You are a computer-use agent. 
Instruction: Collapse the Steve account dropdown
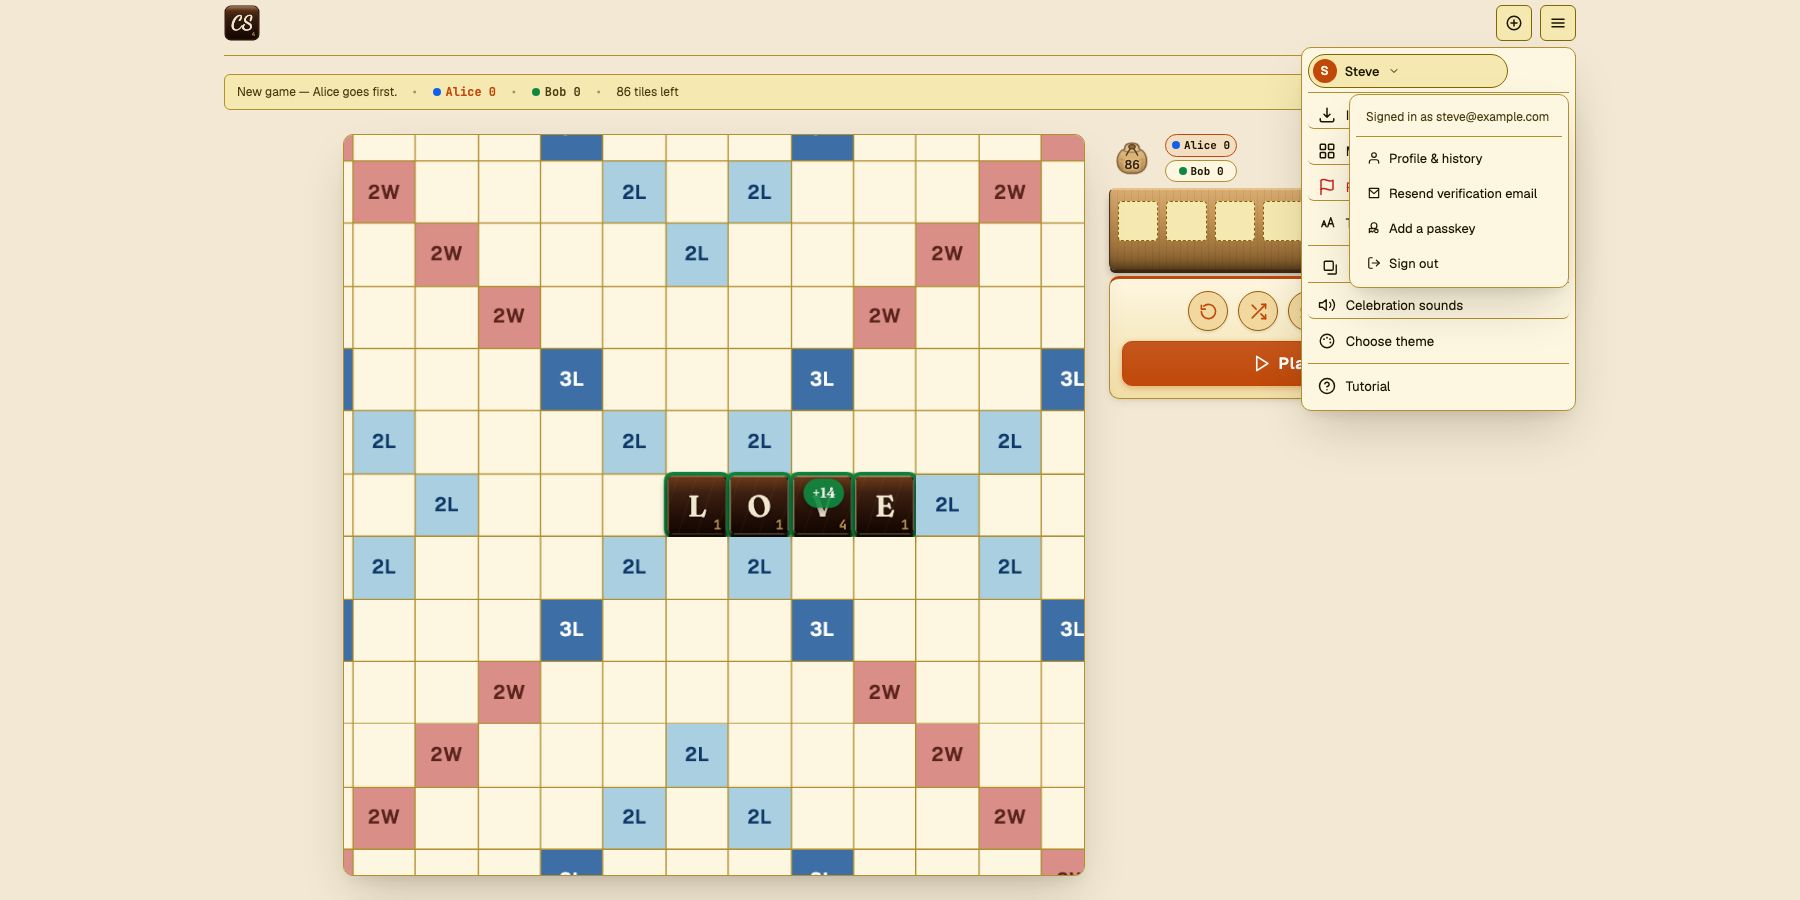click(1407, 71)
